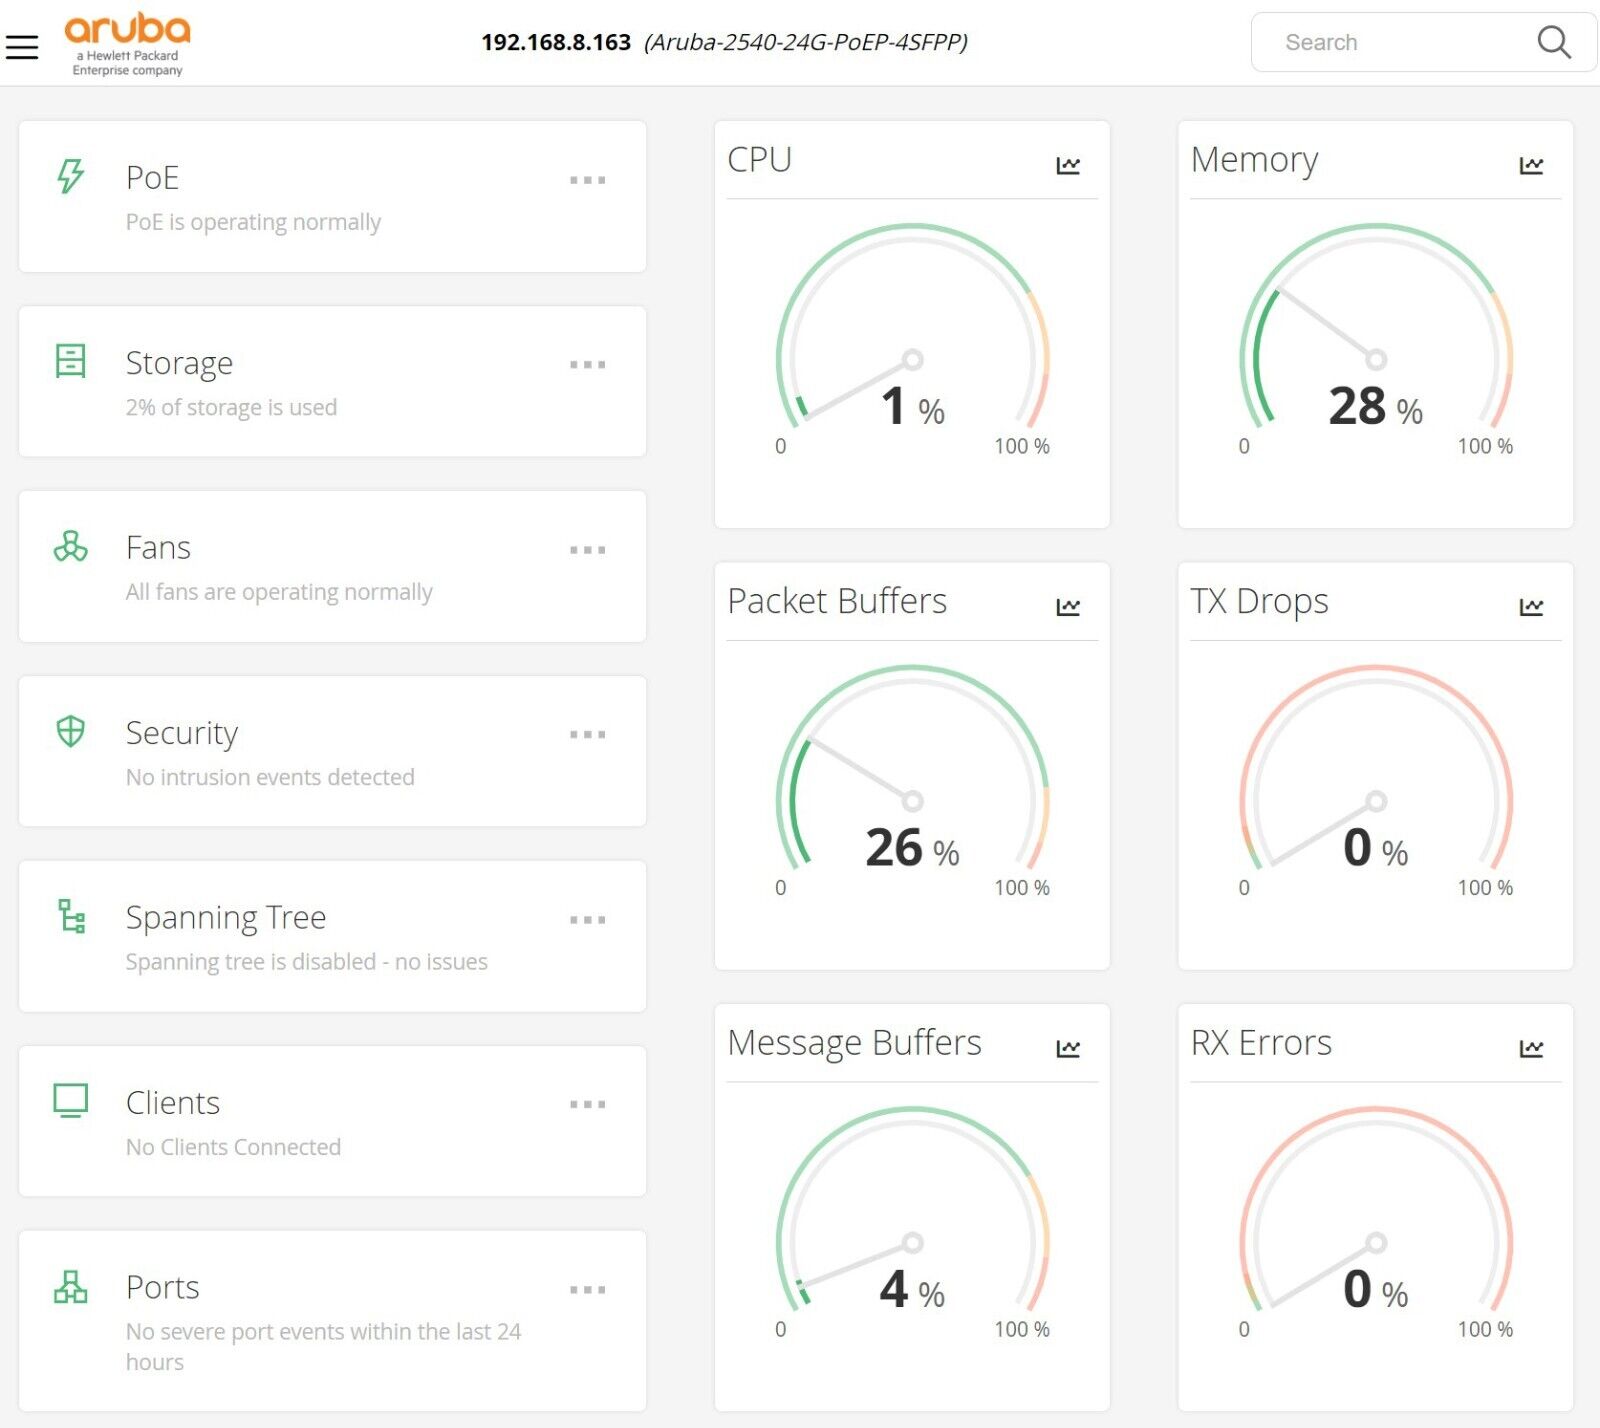Open the Ports card more options

tap(587, 1290)
